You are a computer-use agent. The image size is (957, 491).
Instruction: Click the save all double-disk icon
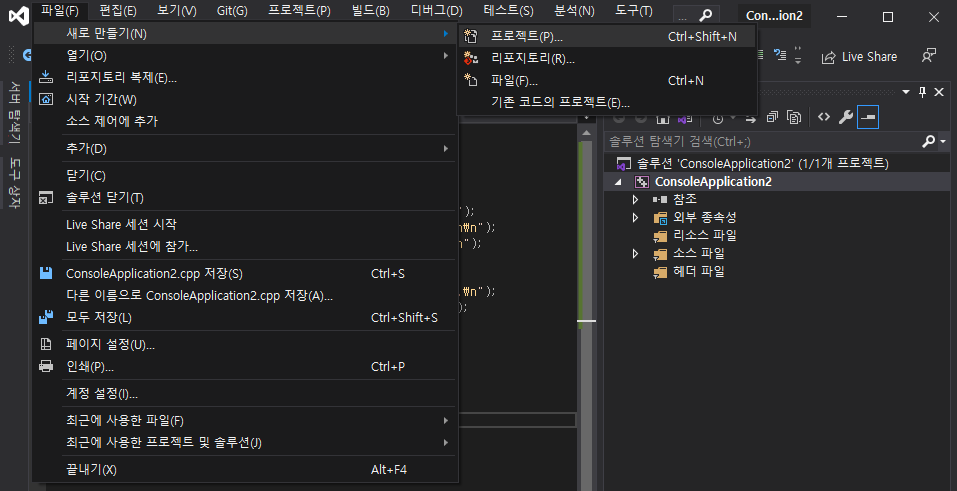pos(46,318)
